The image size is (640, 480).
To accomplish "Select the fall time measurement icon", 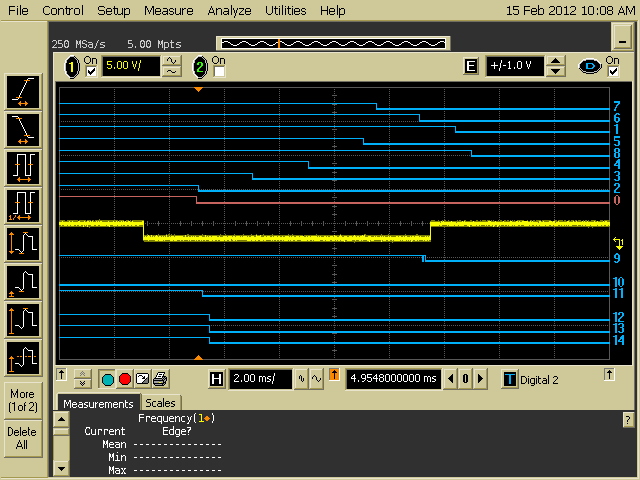I will pyautogui.click(x=23, y=130).
